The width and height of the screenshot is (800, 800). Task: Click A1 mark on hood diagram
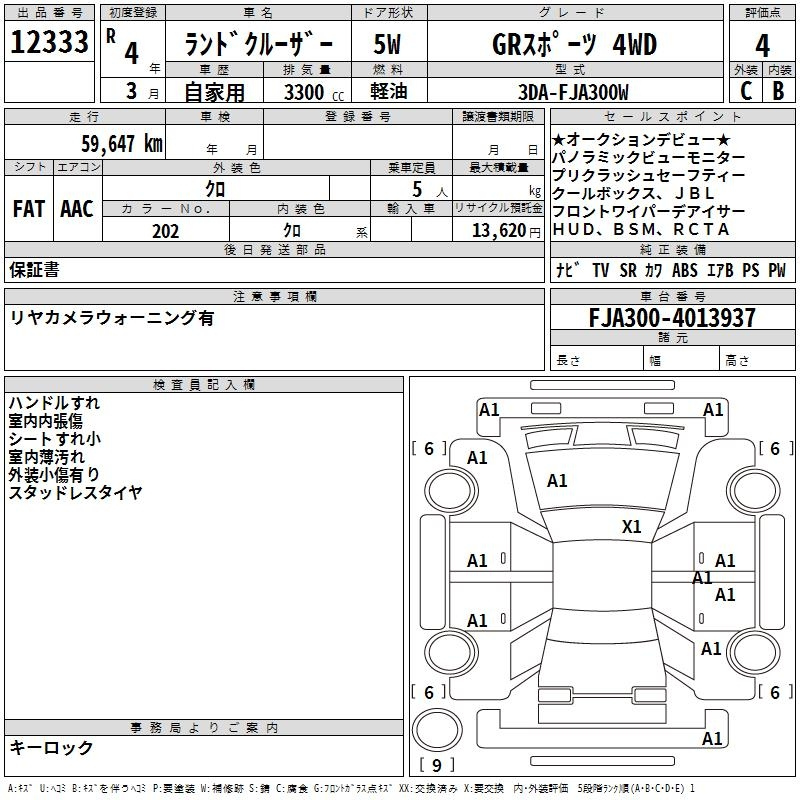click(x=557, y=481)
